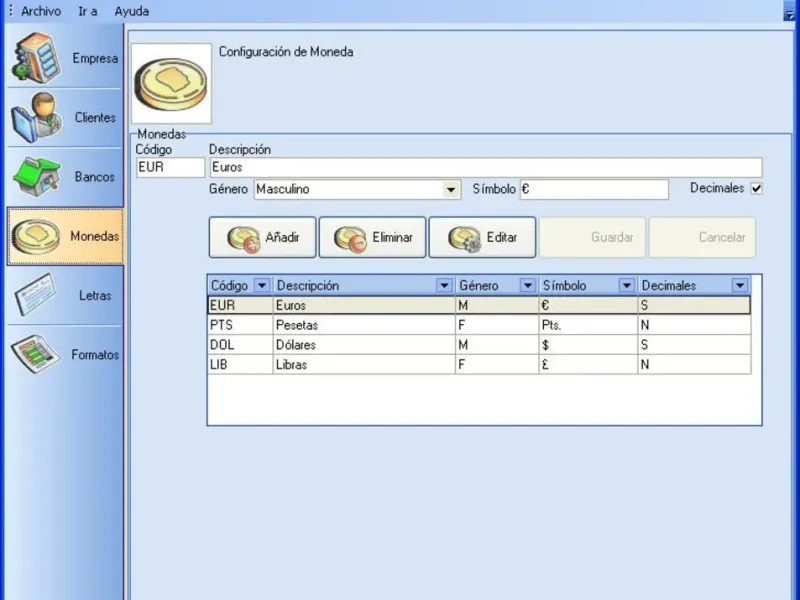Expand the Género combo box
The image size is (800, 600).
451,190
